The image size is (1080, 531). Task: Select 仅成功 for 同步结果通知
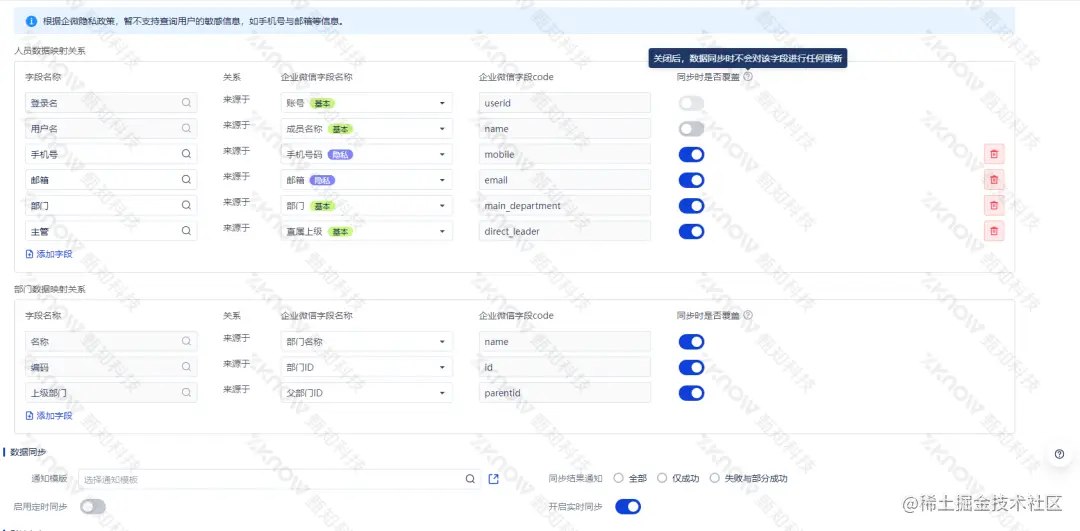pos(662,478)
